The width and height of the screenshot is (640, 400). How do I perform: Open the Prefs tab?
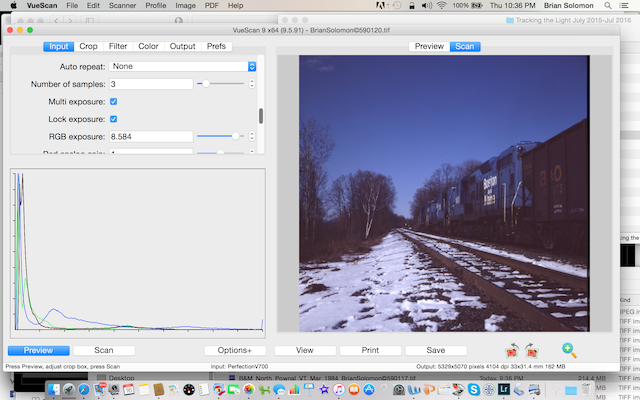(216, 47)
